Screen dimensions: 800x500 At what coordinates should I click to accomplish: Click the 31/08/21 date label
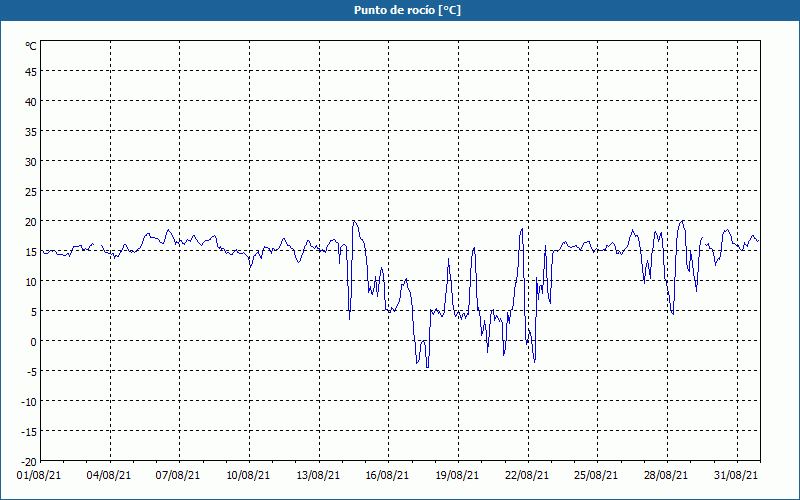(736, 476)
